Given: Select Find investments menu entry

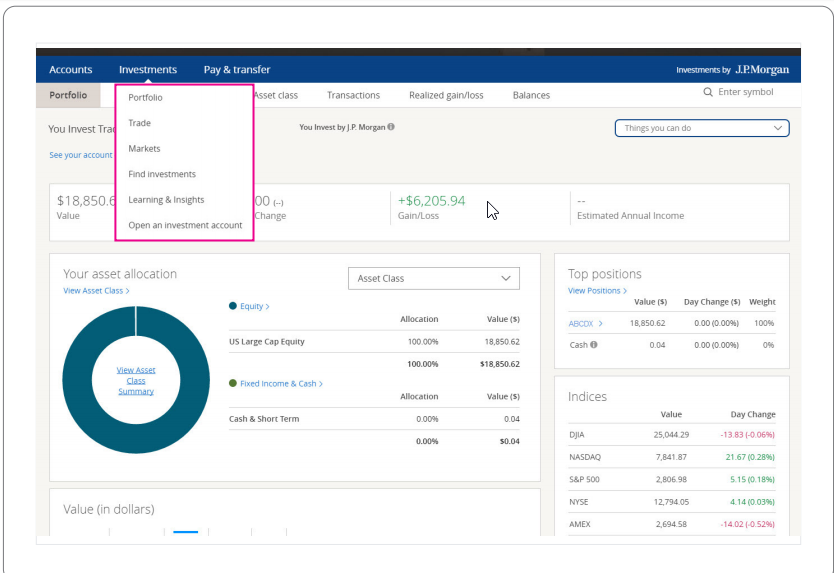Looking at the screenshot, I should point(162,174).
